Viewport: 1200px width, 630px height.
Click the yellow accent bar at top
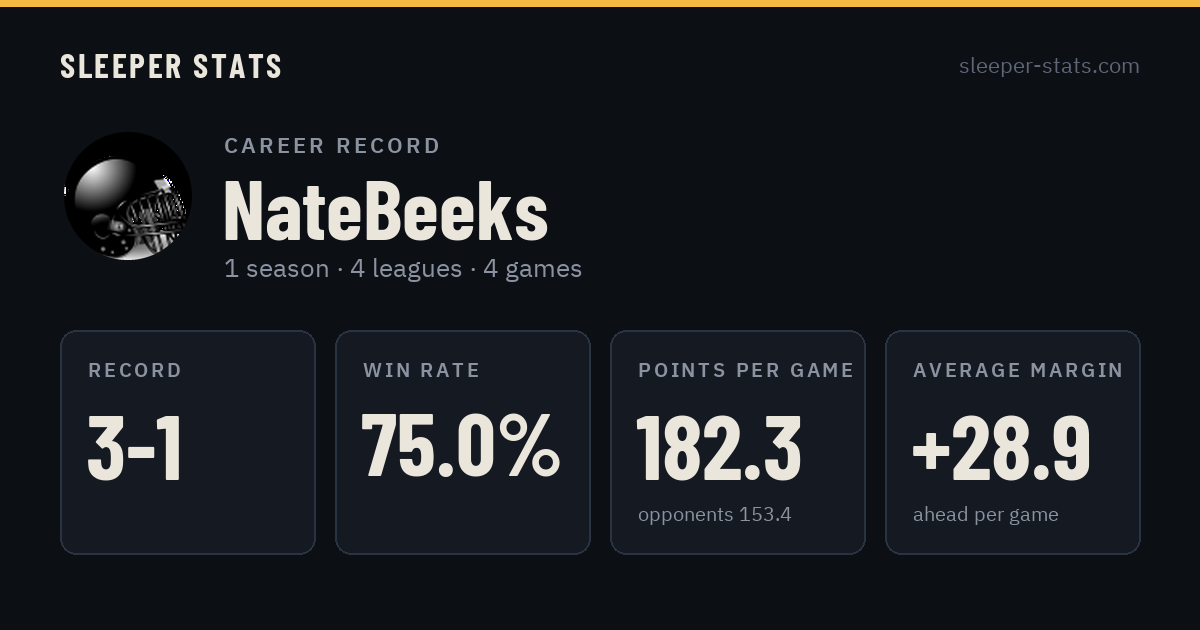600,3
